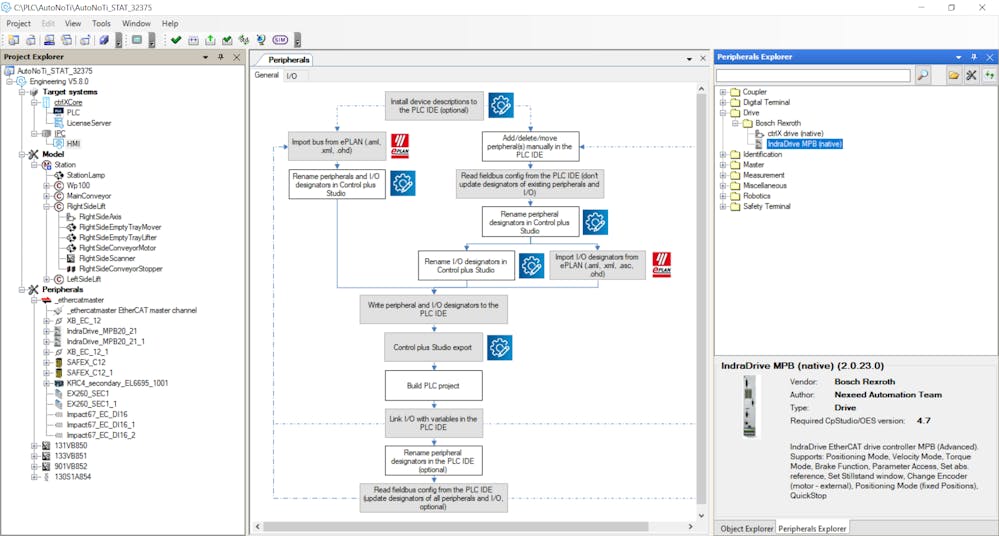Viewport: 999px width, 536px height.
Task: Open the Peripherals Explorer panel dropdown arrow
Action: [x=959, y=57]
